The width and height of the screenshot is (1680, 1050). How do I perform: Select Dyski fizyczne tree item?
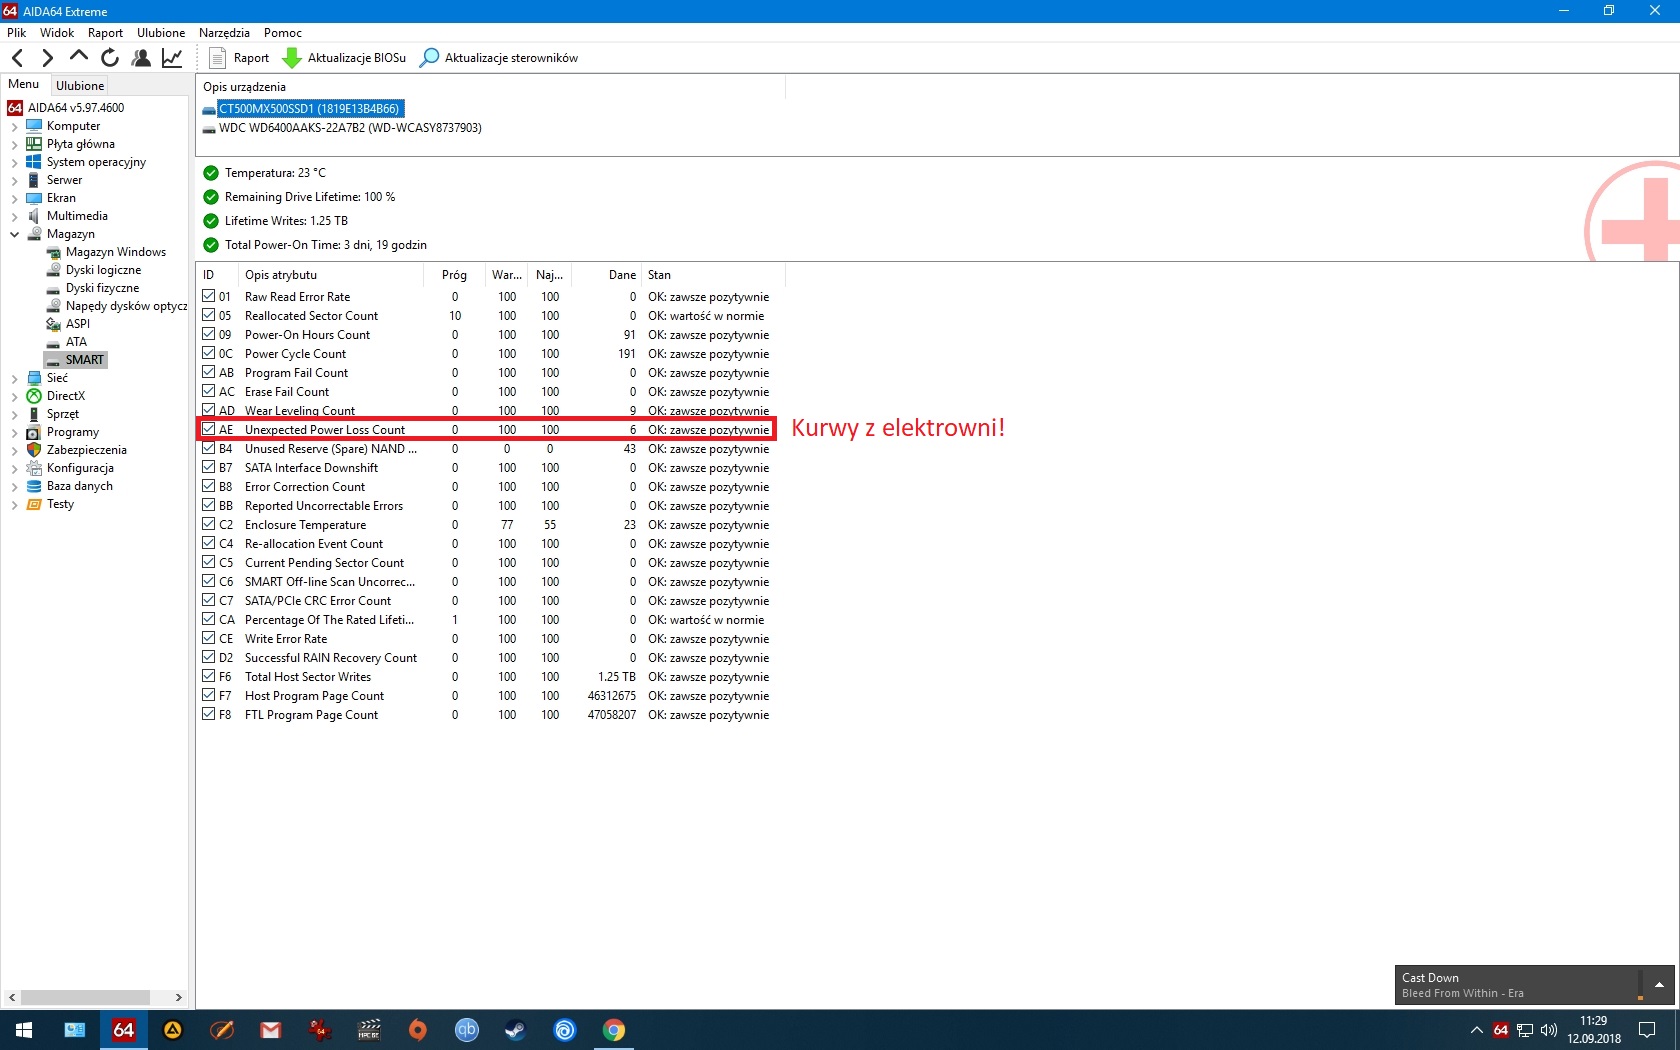tap(102, 288)
